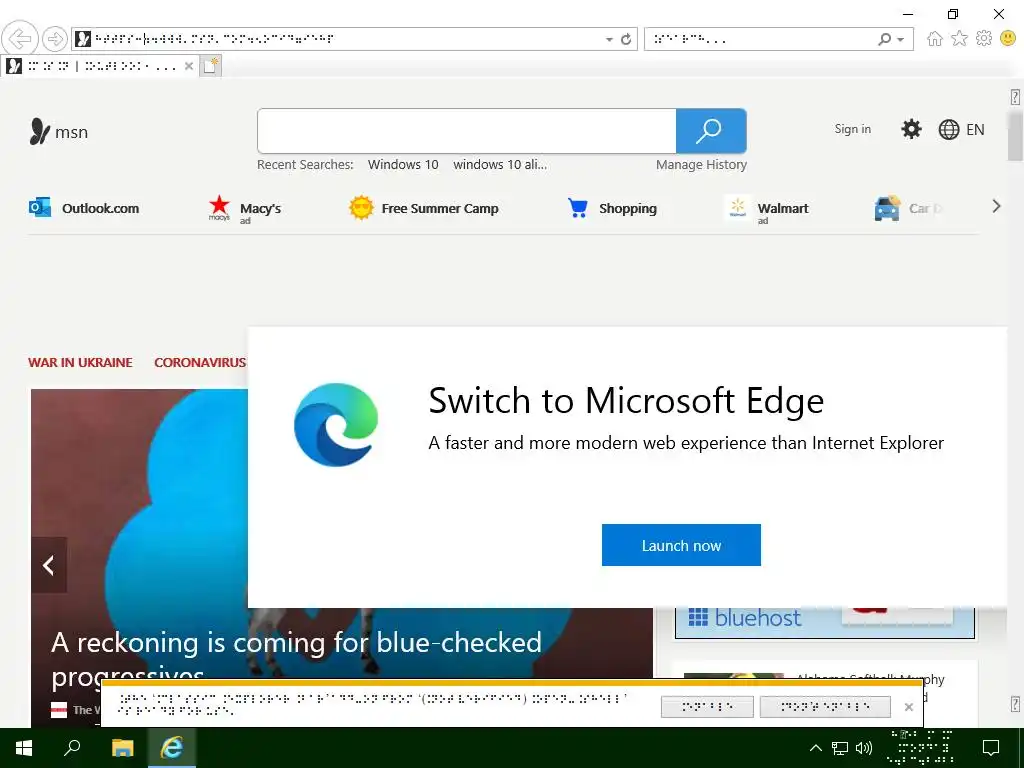The width and height of the screenshot is (1024, 768).
Task: Open Free Summer Camp shortcut
Action: 424,208
